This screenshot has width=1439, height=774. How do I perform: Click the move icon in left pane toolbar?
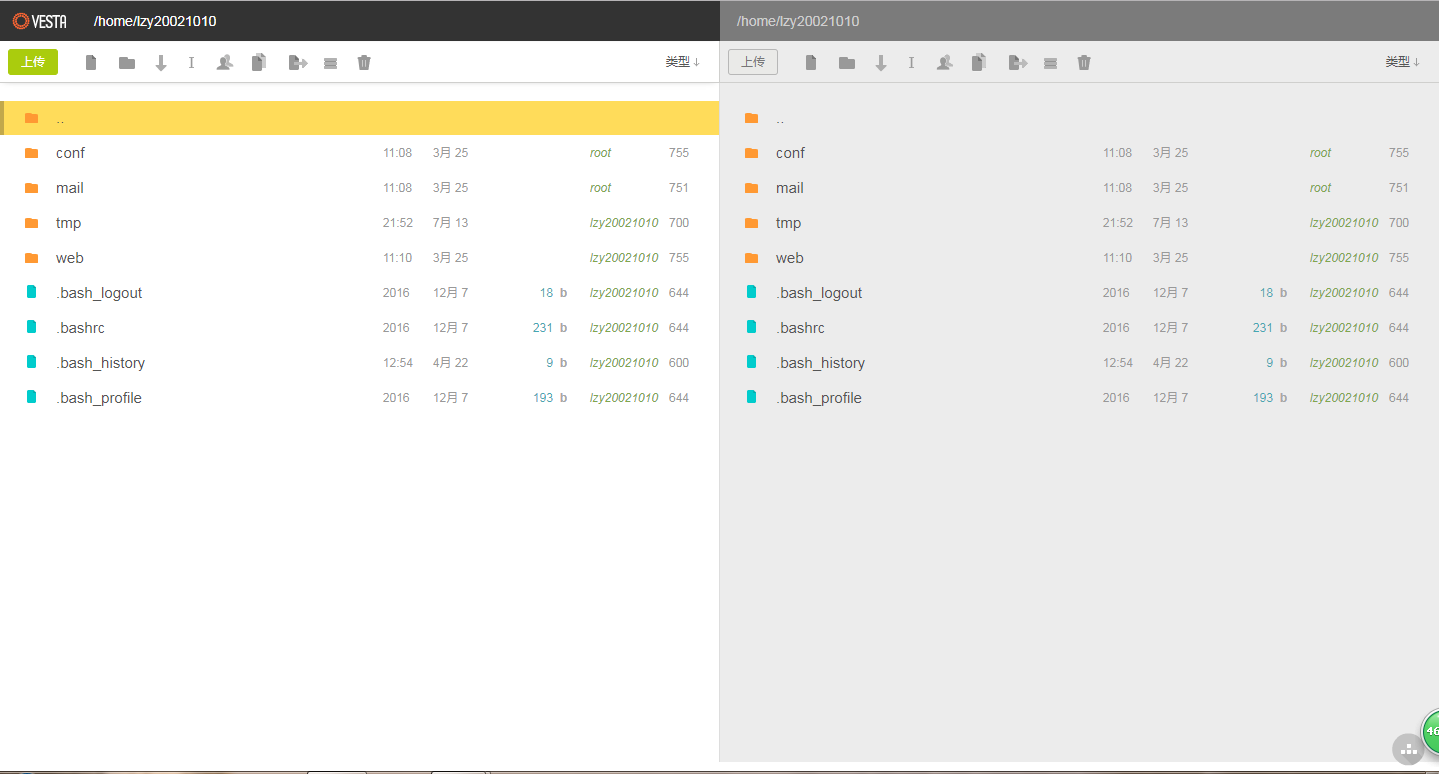pyautogui.click(x=298, y=63)
